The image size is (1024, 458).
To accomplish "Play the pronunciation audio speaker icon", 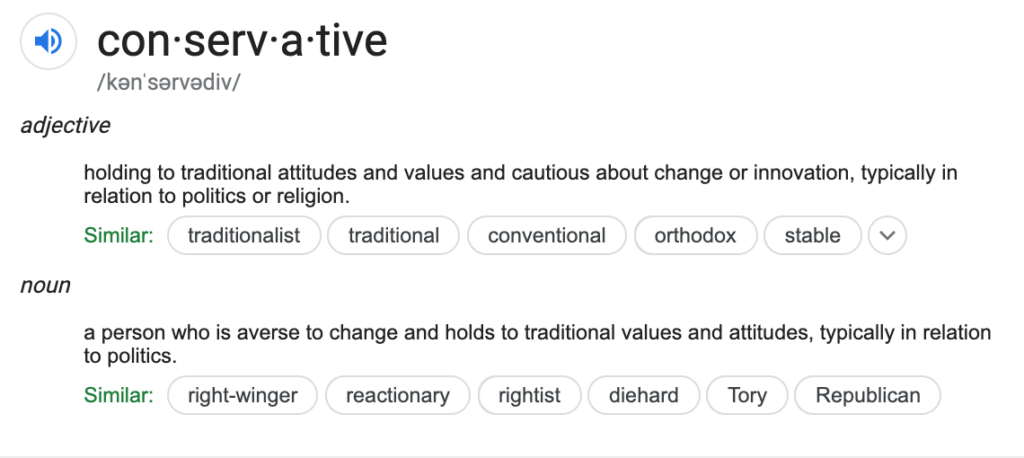I will point(48,41).
